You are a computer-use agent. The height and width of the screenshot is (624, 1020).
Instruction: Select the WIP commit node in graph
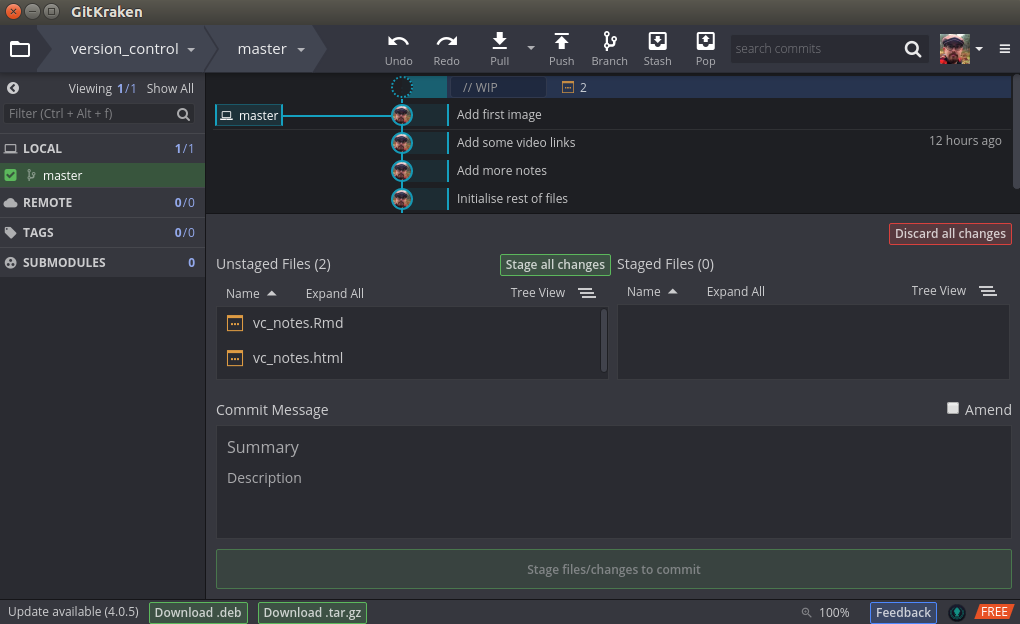401,87
